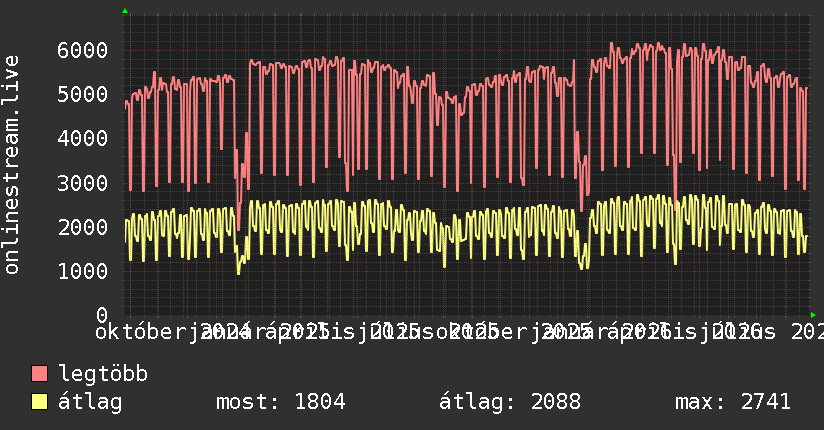Screen dimensions: 824x430
Task: Click the 'átlag: 2088' statistic
Action: click(x=510, y=402)
